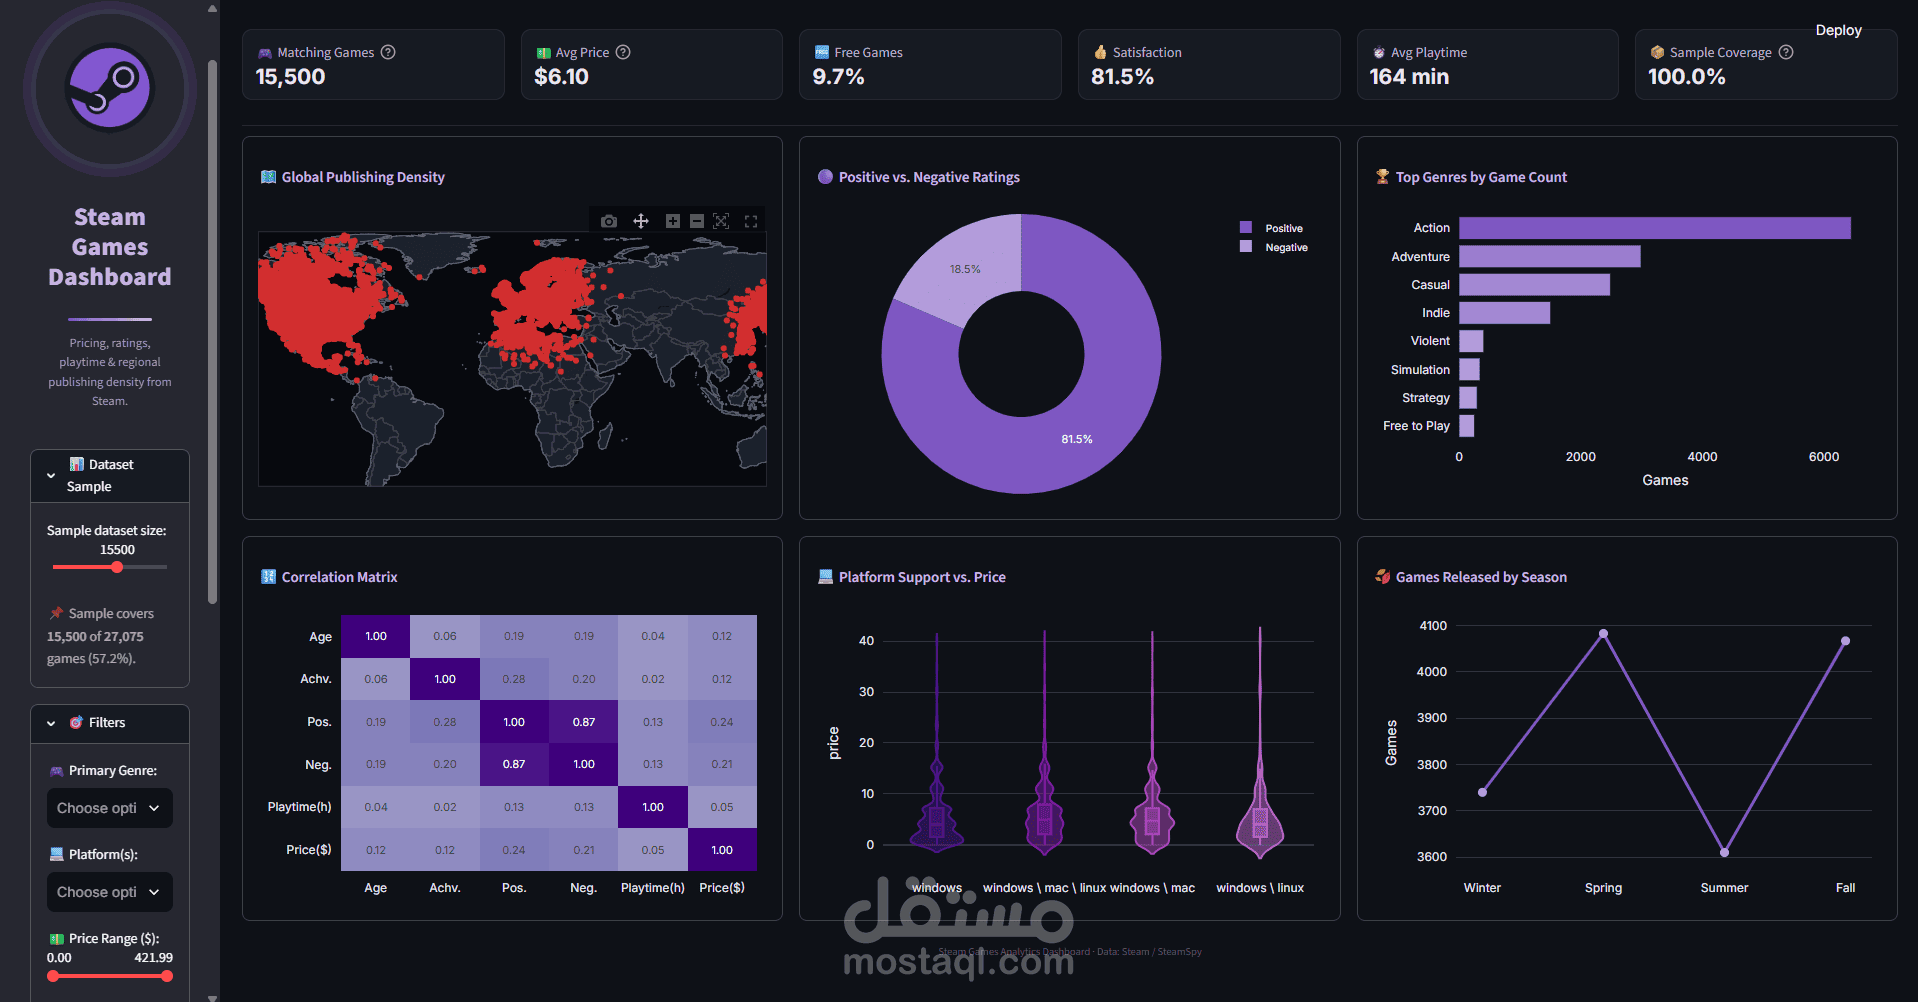Download map as PNG via camera icon
The width and height of the screenshot is (1918, 1002).
click(609, 221)
